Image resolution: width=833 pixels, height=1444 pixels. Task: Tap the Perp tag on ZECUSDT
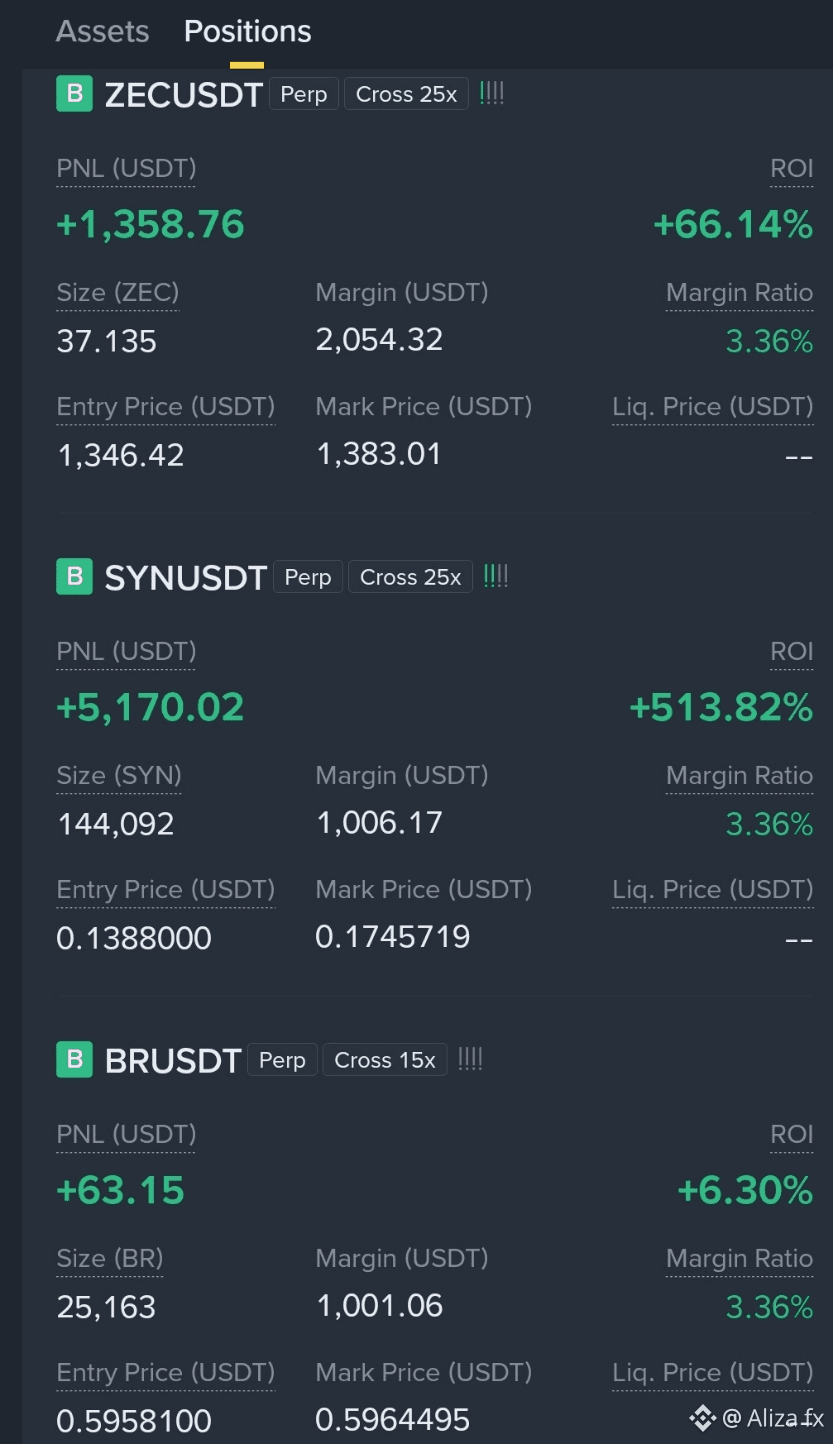click(x=304, y=94)
